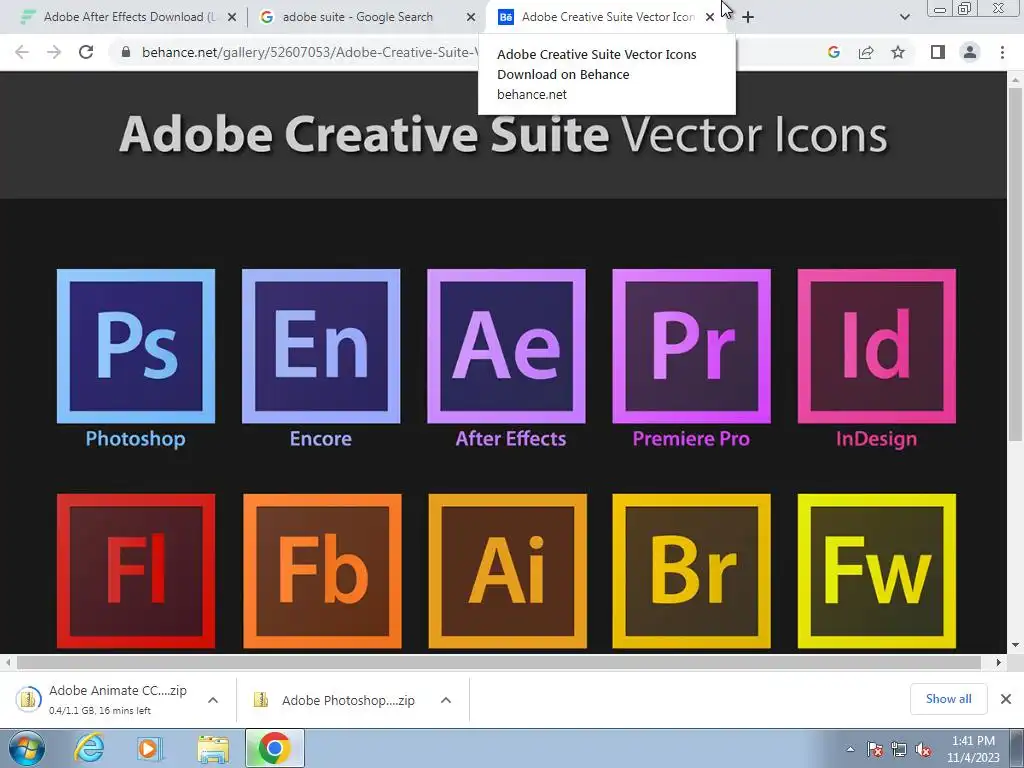Bookmark this page with the star icon
The height and width of the screenshot is (768, 1024).
point(898,52)
